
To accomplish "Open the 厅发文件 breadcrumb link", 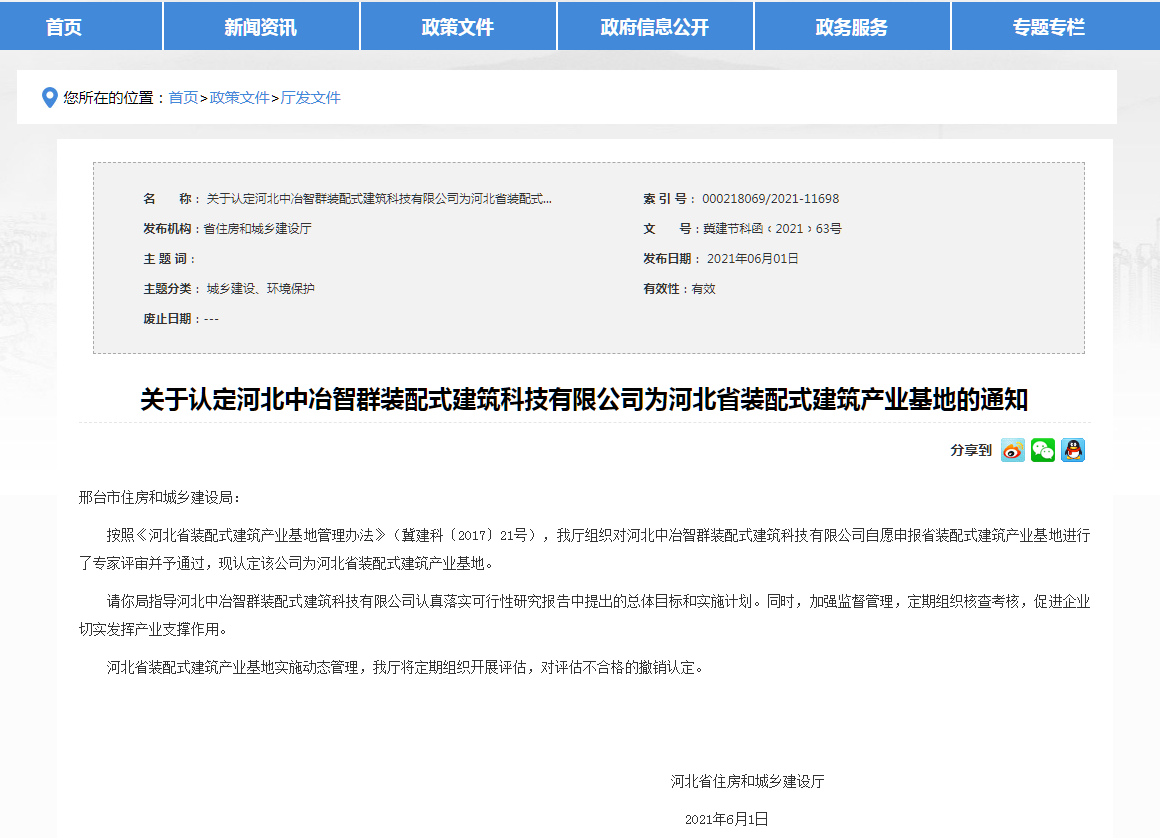I will 311,98.
